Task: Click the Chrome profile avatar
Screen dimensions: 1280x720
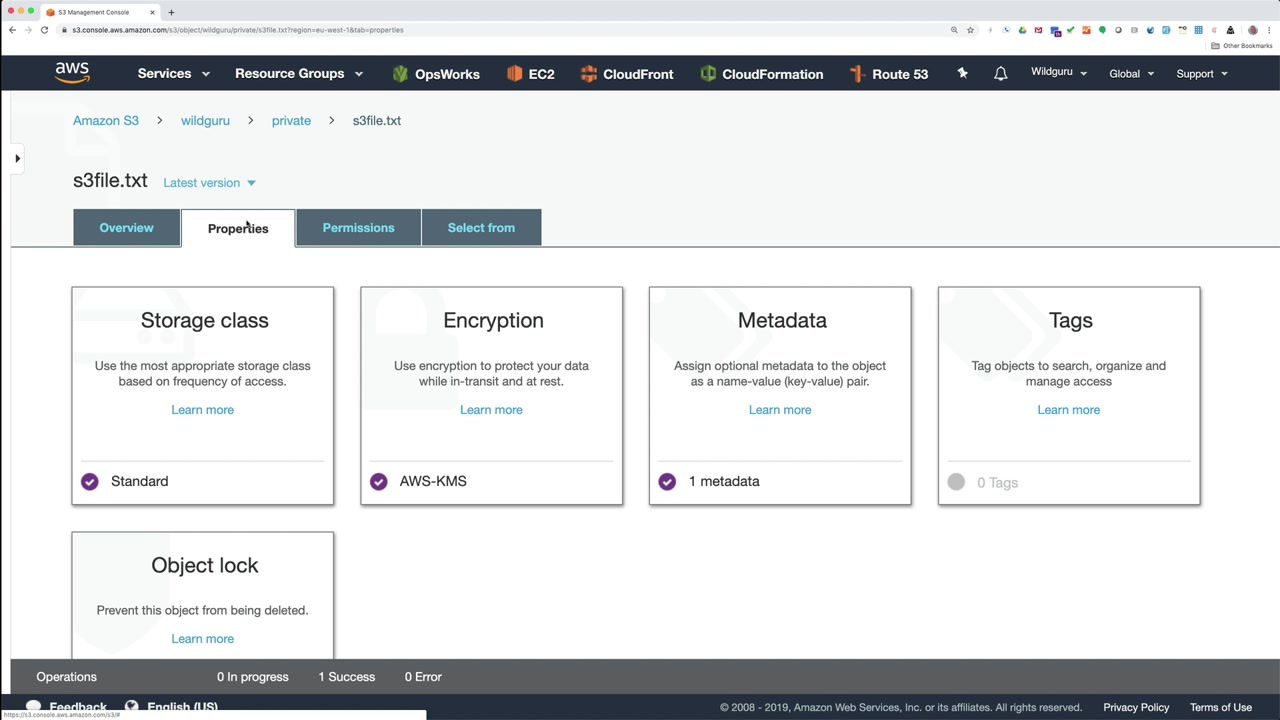Action: click(1252, 30)
